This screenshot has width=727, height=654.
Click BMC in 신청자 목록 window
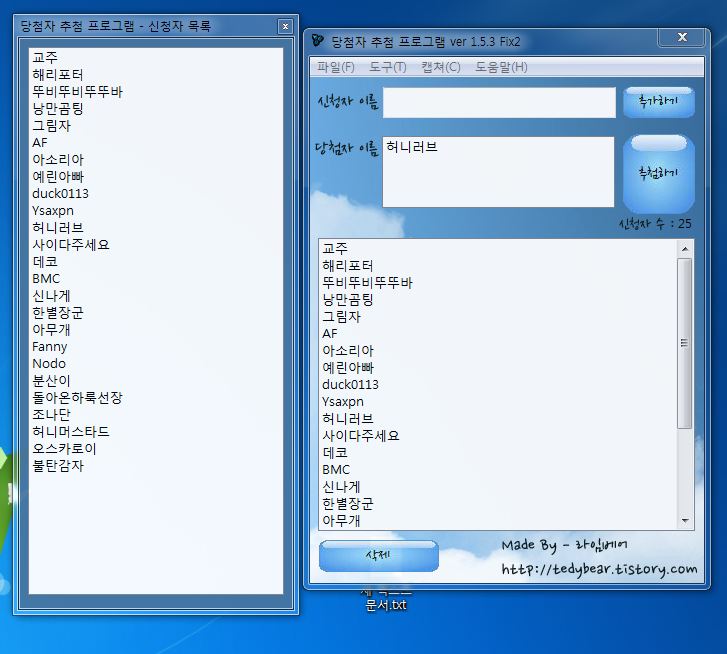point(46,279)
